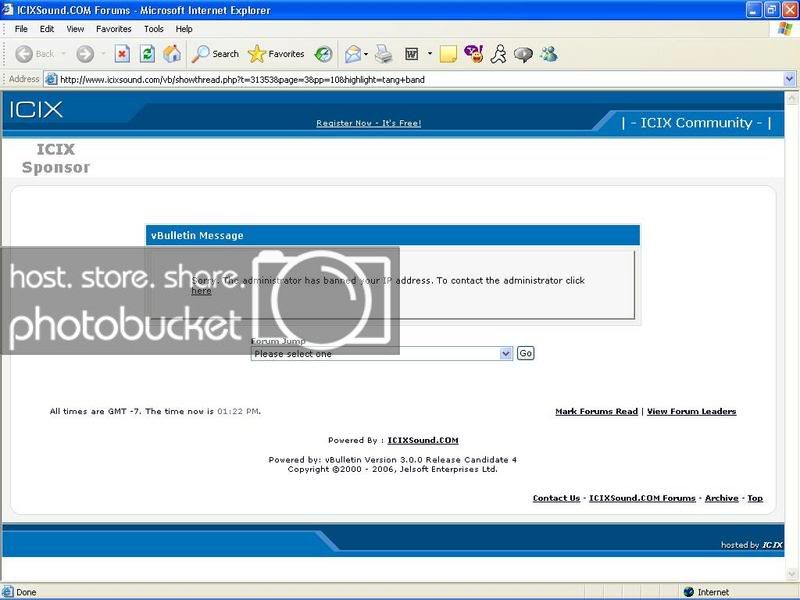The image size is (800, 600).
Task: Open the Back button history dropdown arrow
Action: pyautogui.click(x=63, y=54)
